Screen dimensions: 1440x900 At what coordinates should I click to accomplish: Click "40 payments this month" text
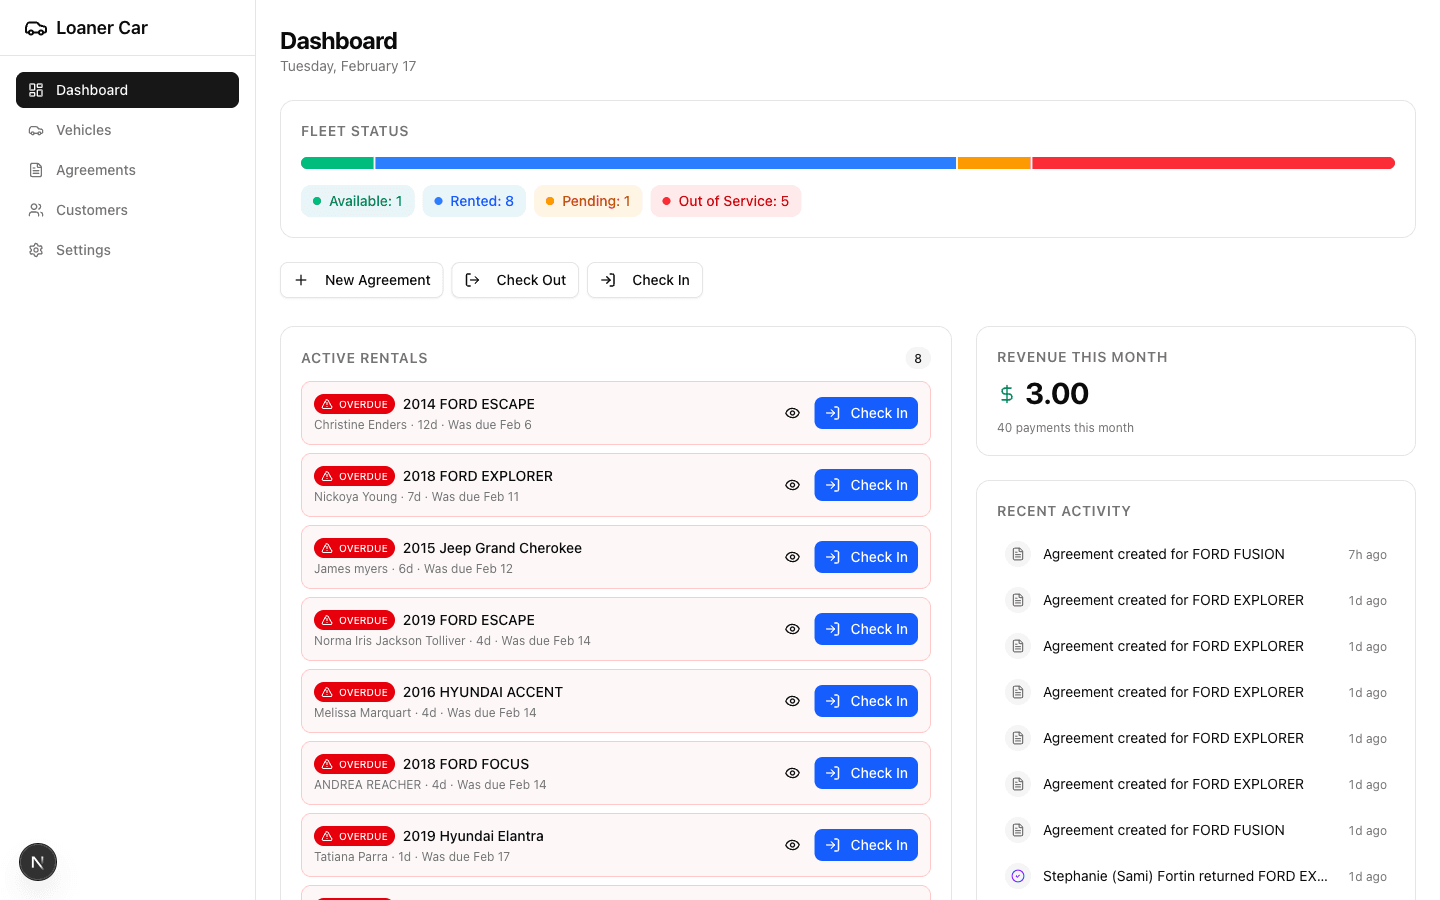[1065, 428]
